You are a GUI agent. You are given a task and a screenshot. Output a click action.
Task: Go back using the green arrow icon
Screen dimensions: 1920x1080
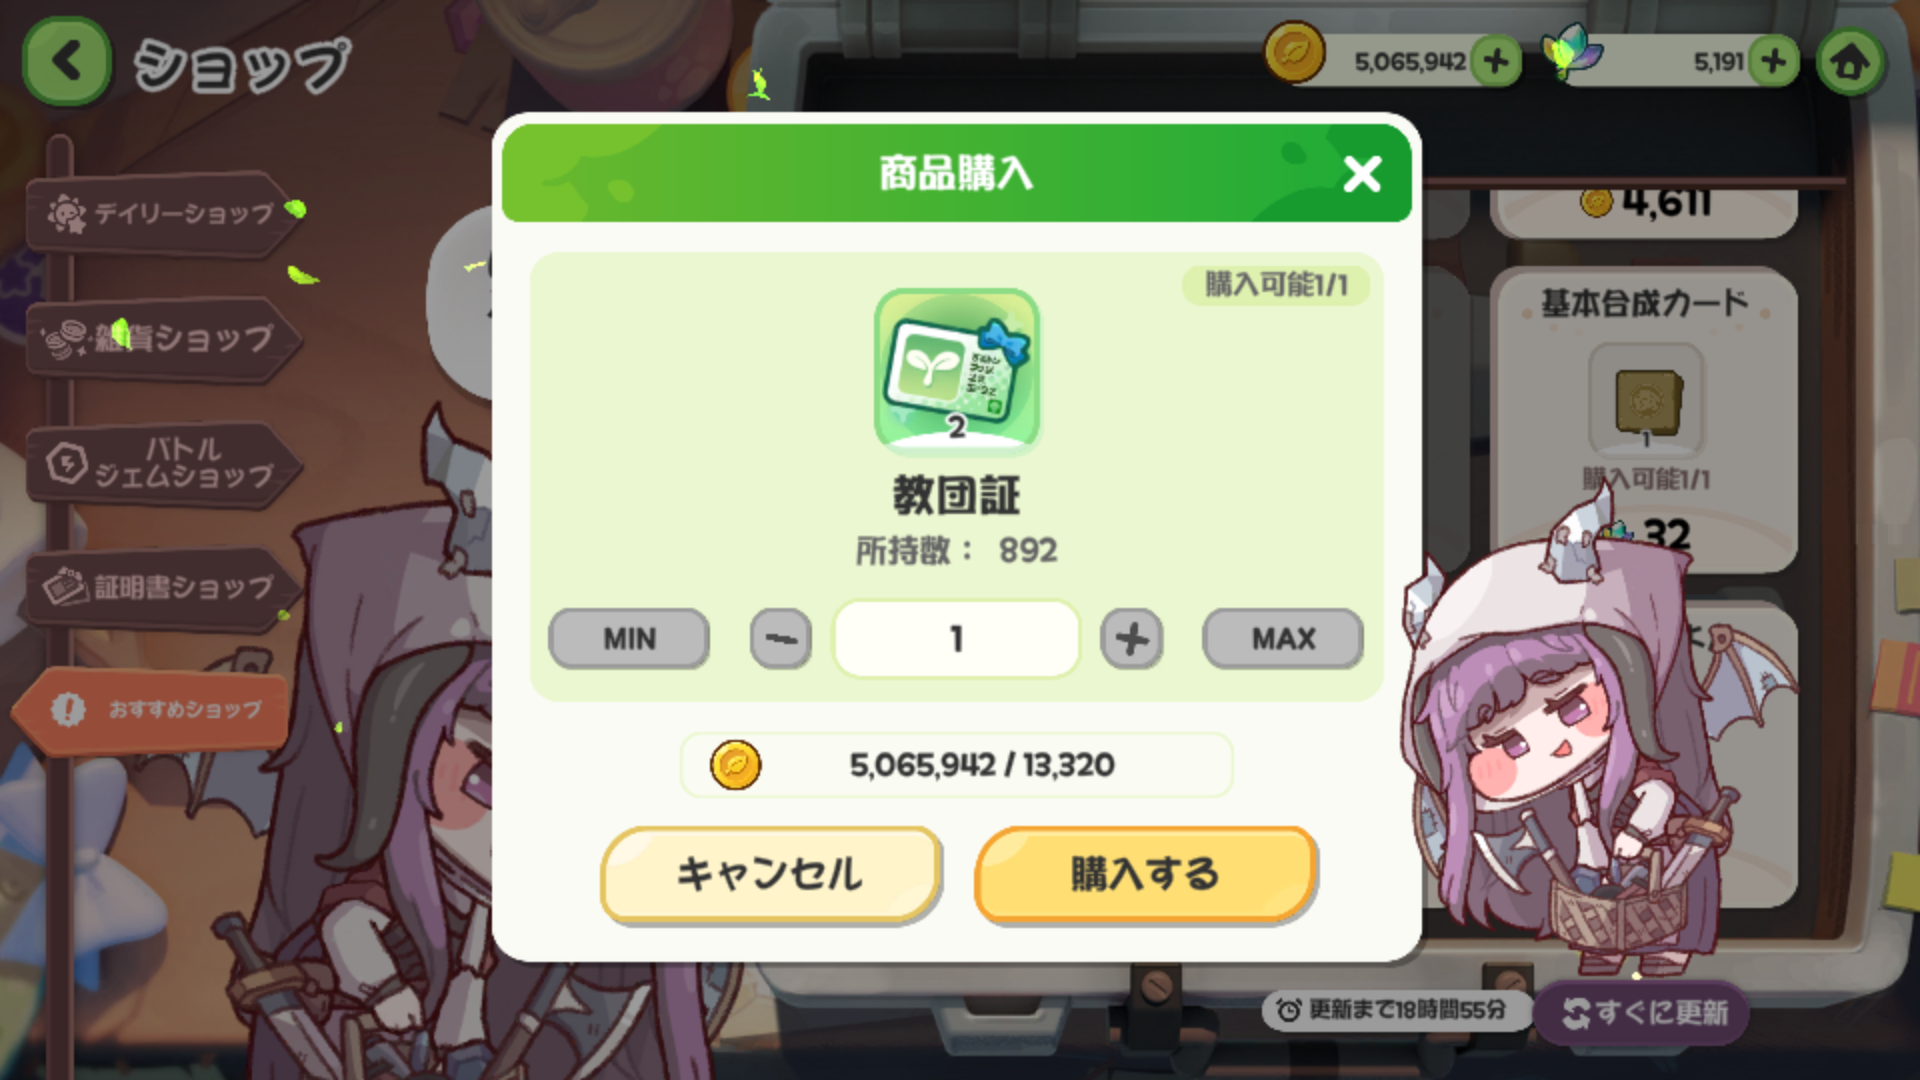[x=66, y=62]
